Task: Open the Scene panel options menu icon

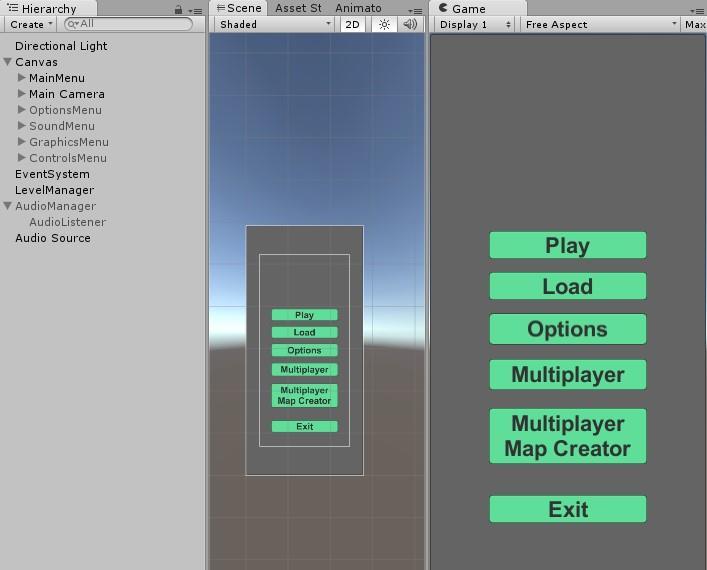Action: 415,11
